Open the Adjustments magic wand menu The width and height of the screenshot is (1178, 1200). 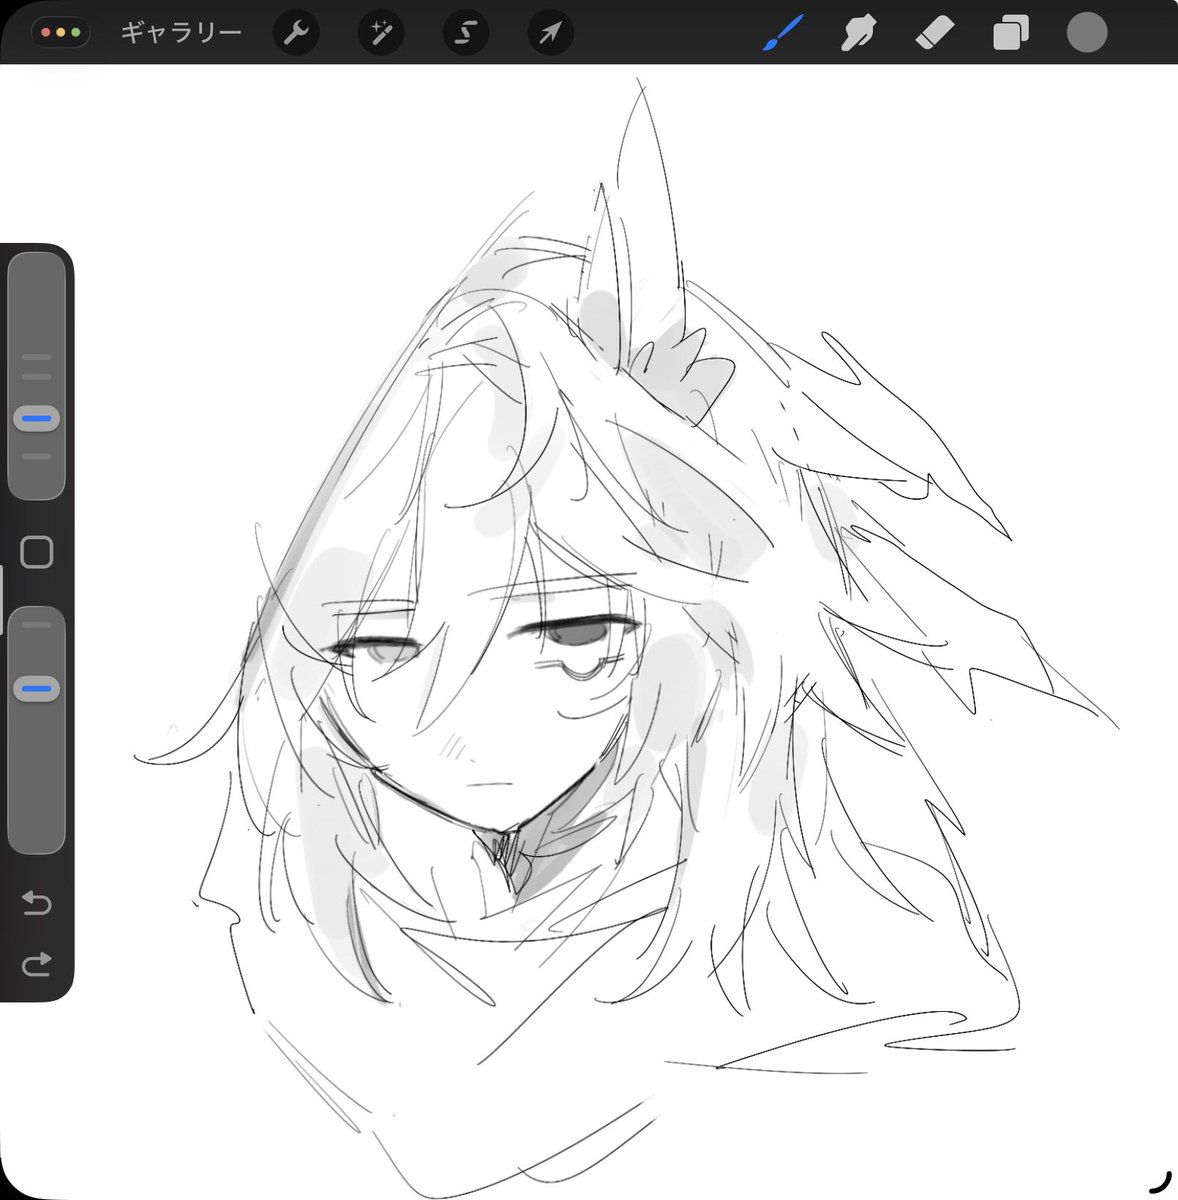tap(381, 33)
